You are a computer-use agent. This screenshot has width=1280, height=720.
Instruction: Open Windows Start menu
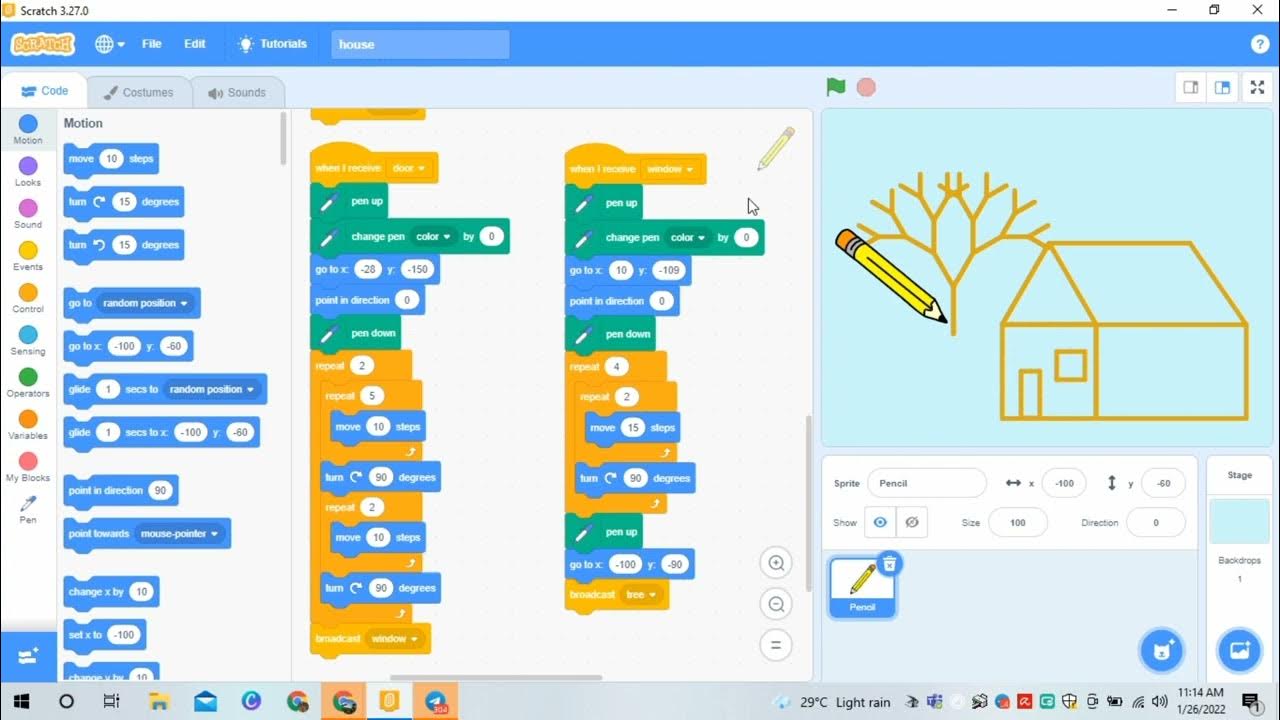coord(21,701)
